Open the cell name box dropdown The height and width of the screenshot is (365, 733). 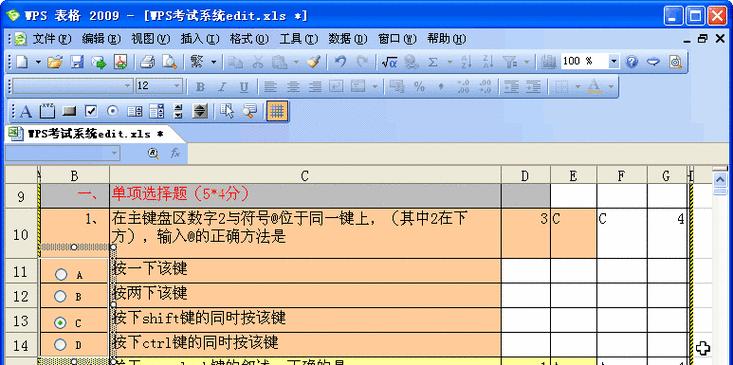pos(115,153)
